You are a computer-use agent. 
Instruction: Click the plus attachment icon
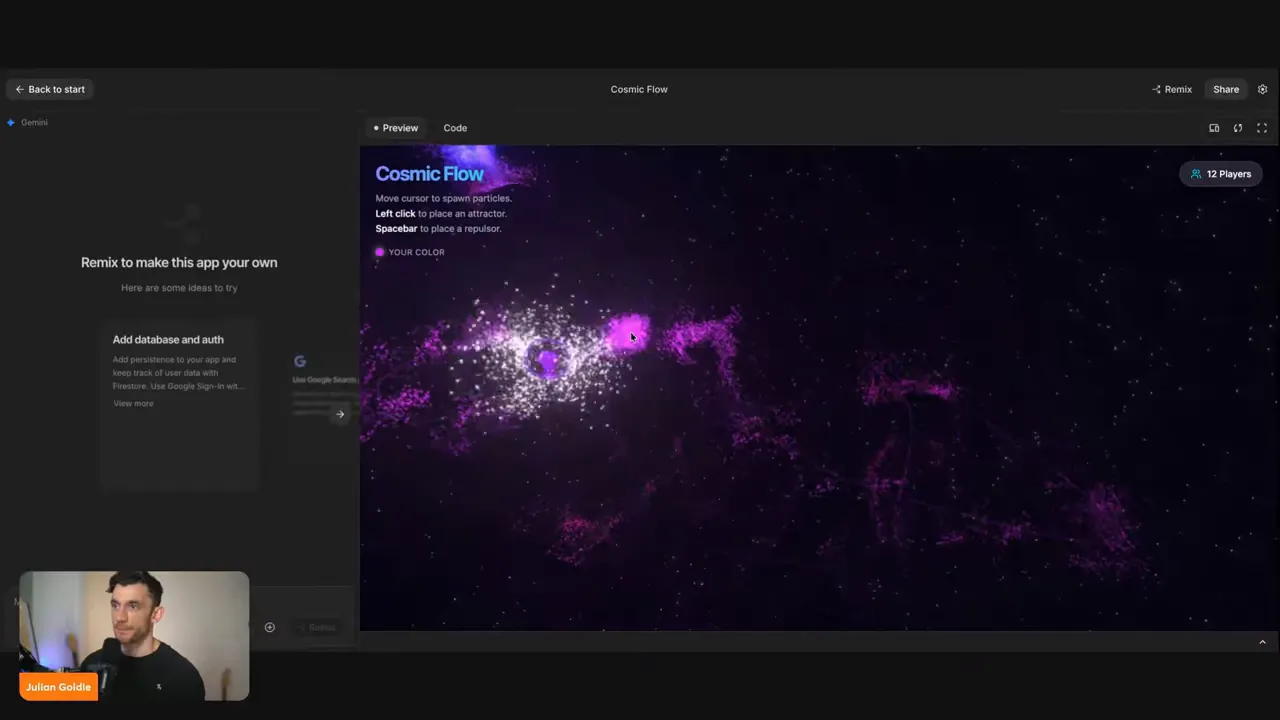269,627
